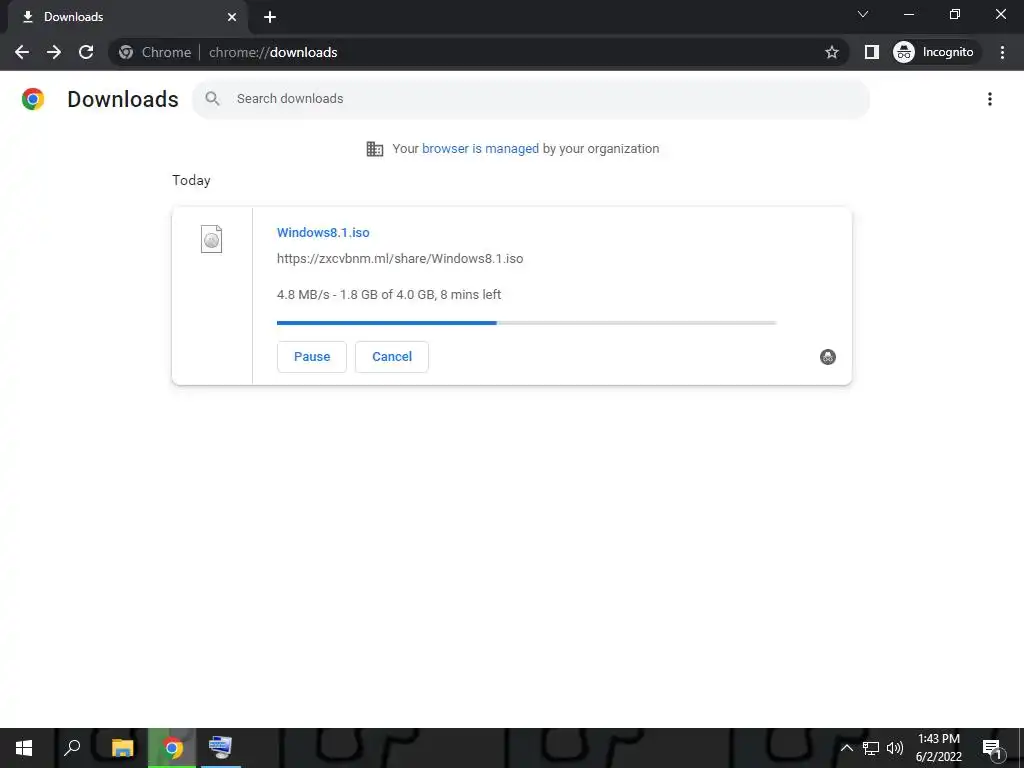The image size is (1024, 768).
Task: Open the 'browser is managed' link
Action: pos(480,148)
